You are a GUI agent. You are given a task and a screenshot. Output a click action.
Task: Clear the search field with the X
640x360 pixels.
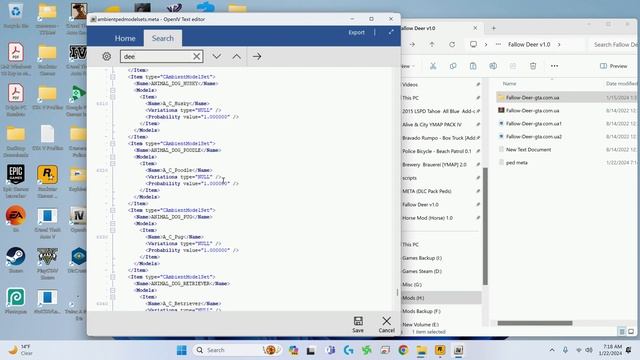tap(197, 56)
